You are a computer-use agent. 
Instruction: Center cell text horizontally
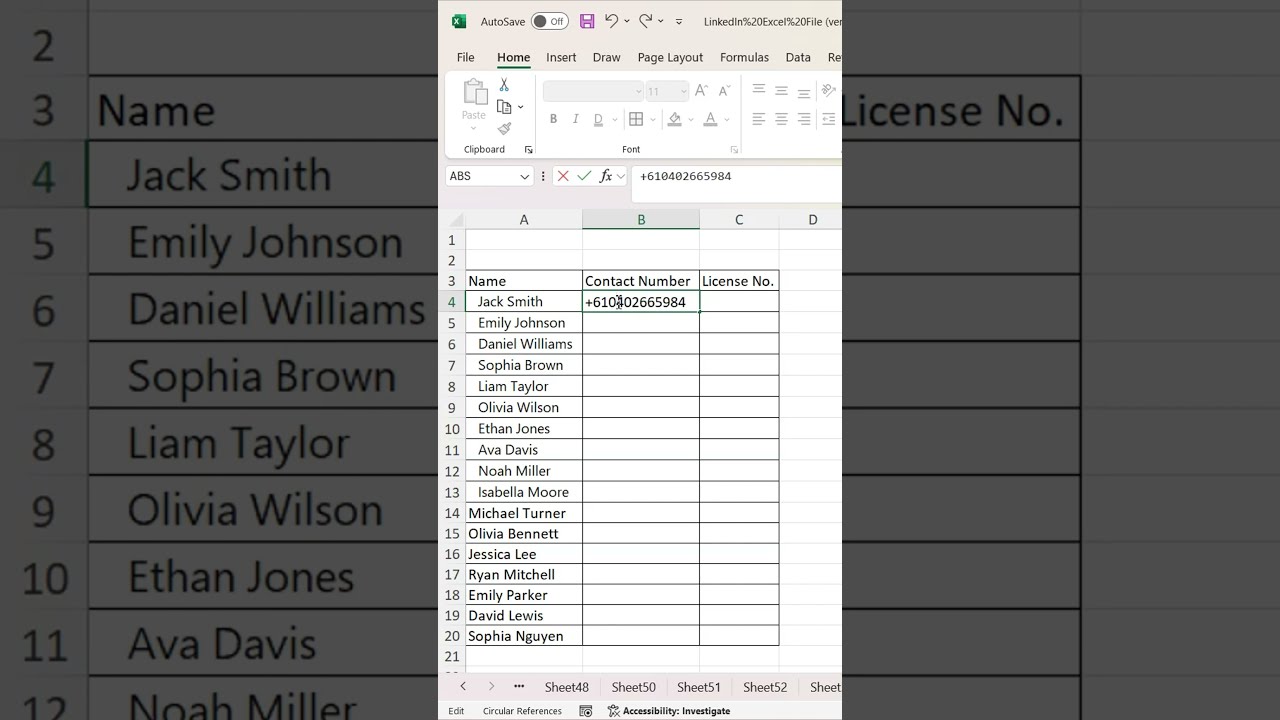(x=781, y=119)
